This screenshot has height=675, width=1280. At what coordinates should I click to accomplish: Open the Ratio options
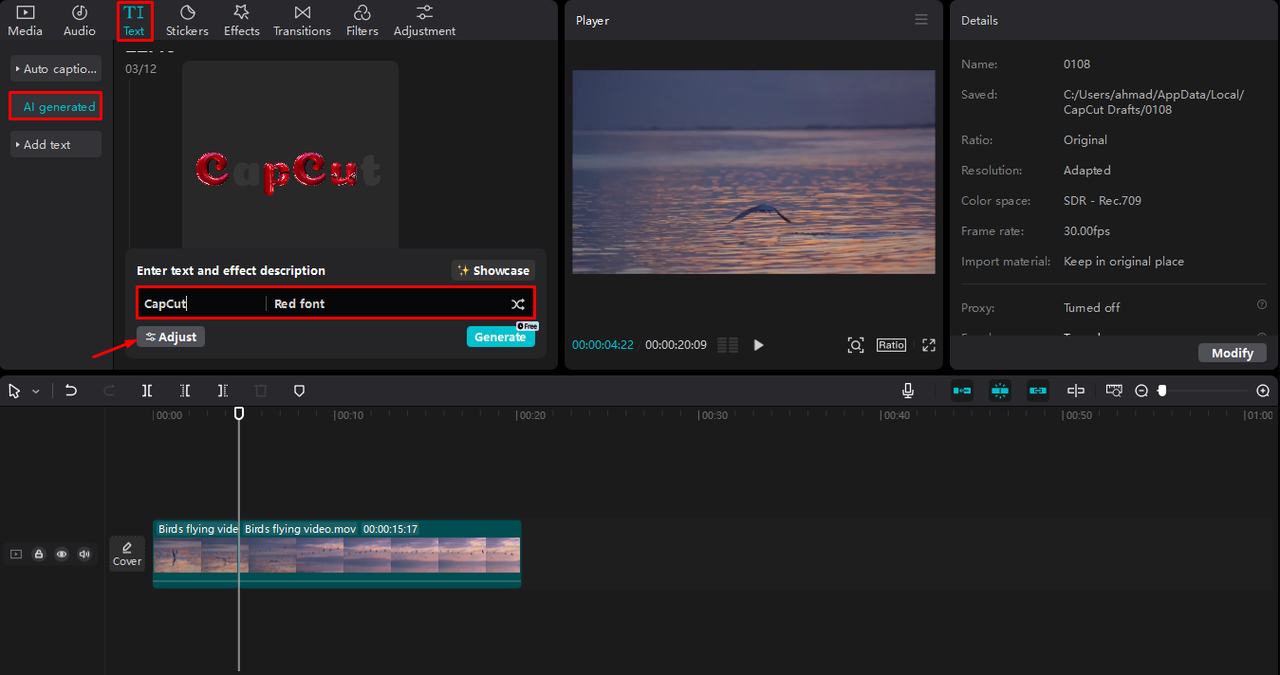point(891,345)
